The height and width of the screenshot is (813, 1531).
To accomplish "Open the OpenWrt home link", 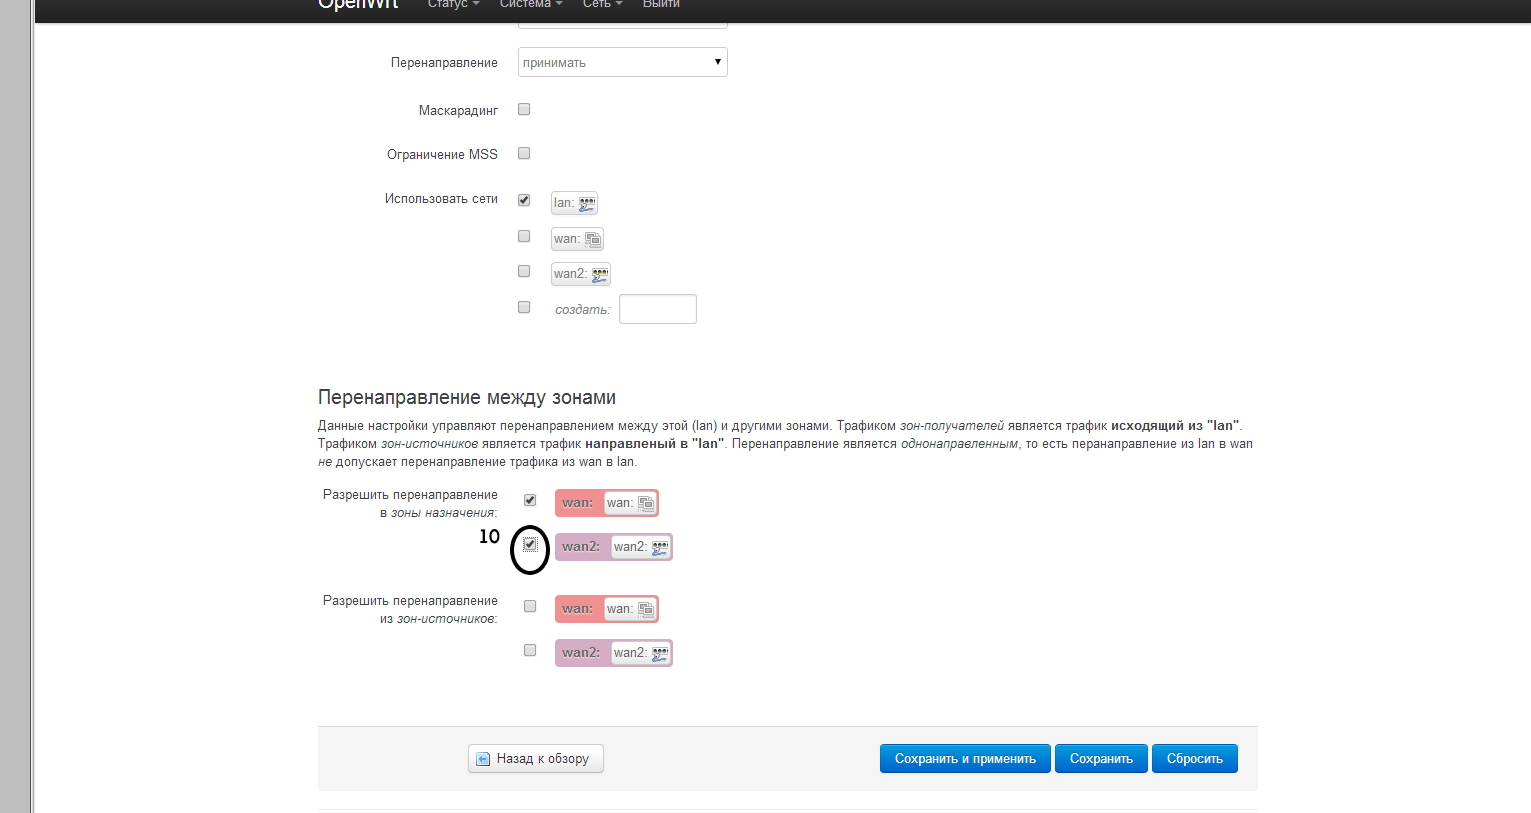I will tap(358, 4).
